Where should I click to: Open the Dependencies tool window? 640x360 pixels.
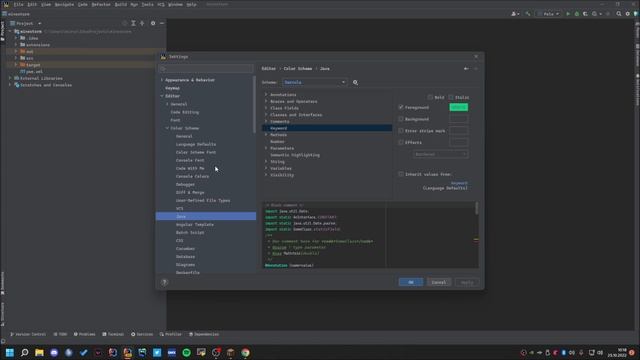coord(204,334)
